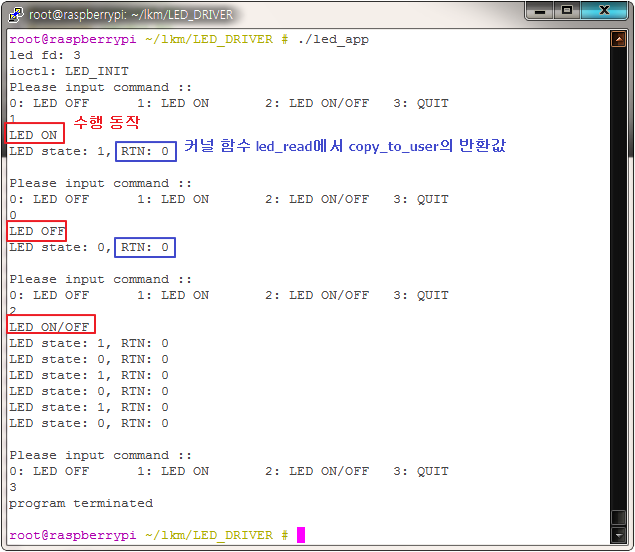
Task: Click the boxed 'LED ON/OFF' output line
Action: pos(49,327)
